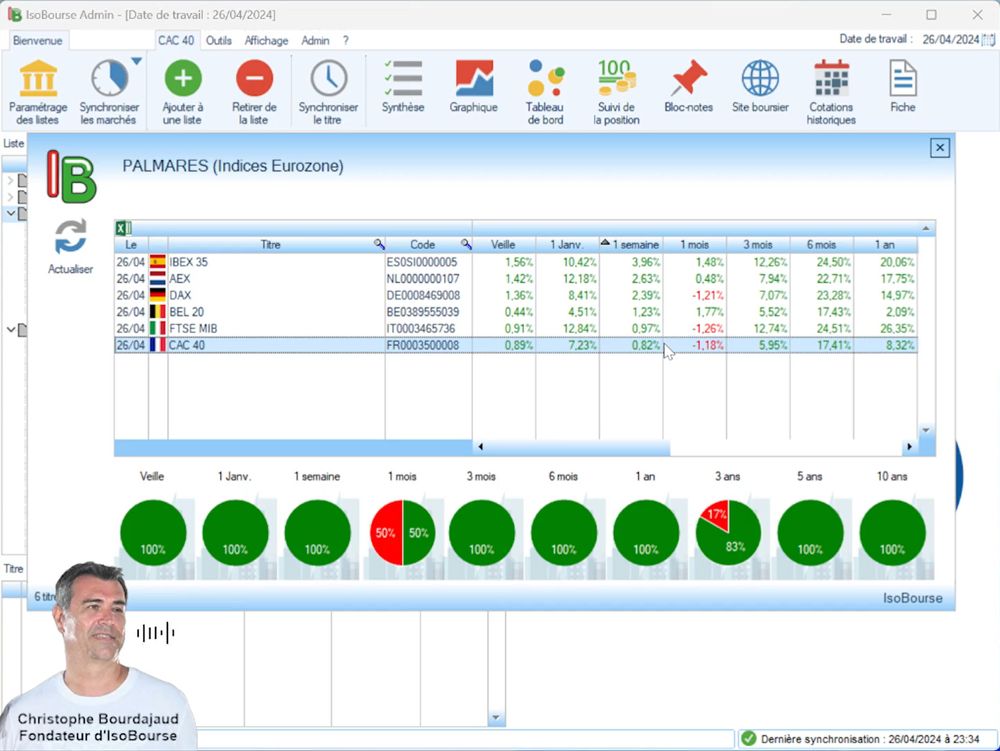The height and width of the screenshot is (751, 1000).
Task: Click Synchroniser le titre
Action: (328, 92)
